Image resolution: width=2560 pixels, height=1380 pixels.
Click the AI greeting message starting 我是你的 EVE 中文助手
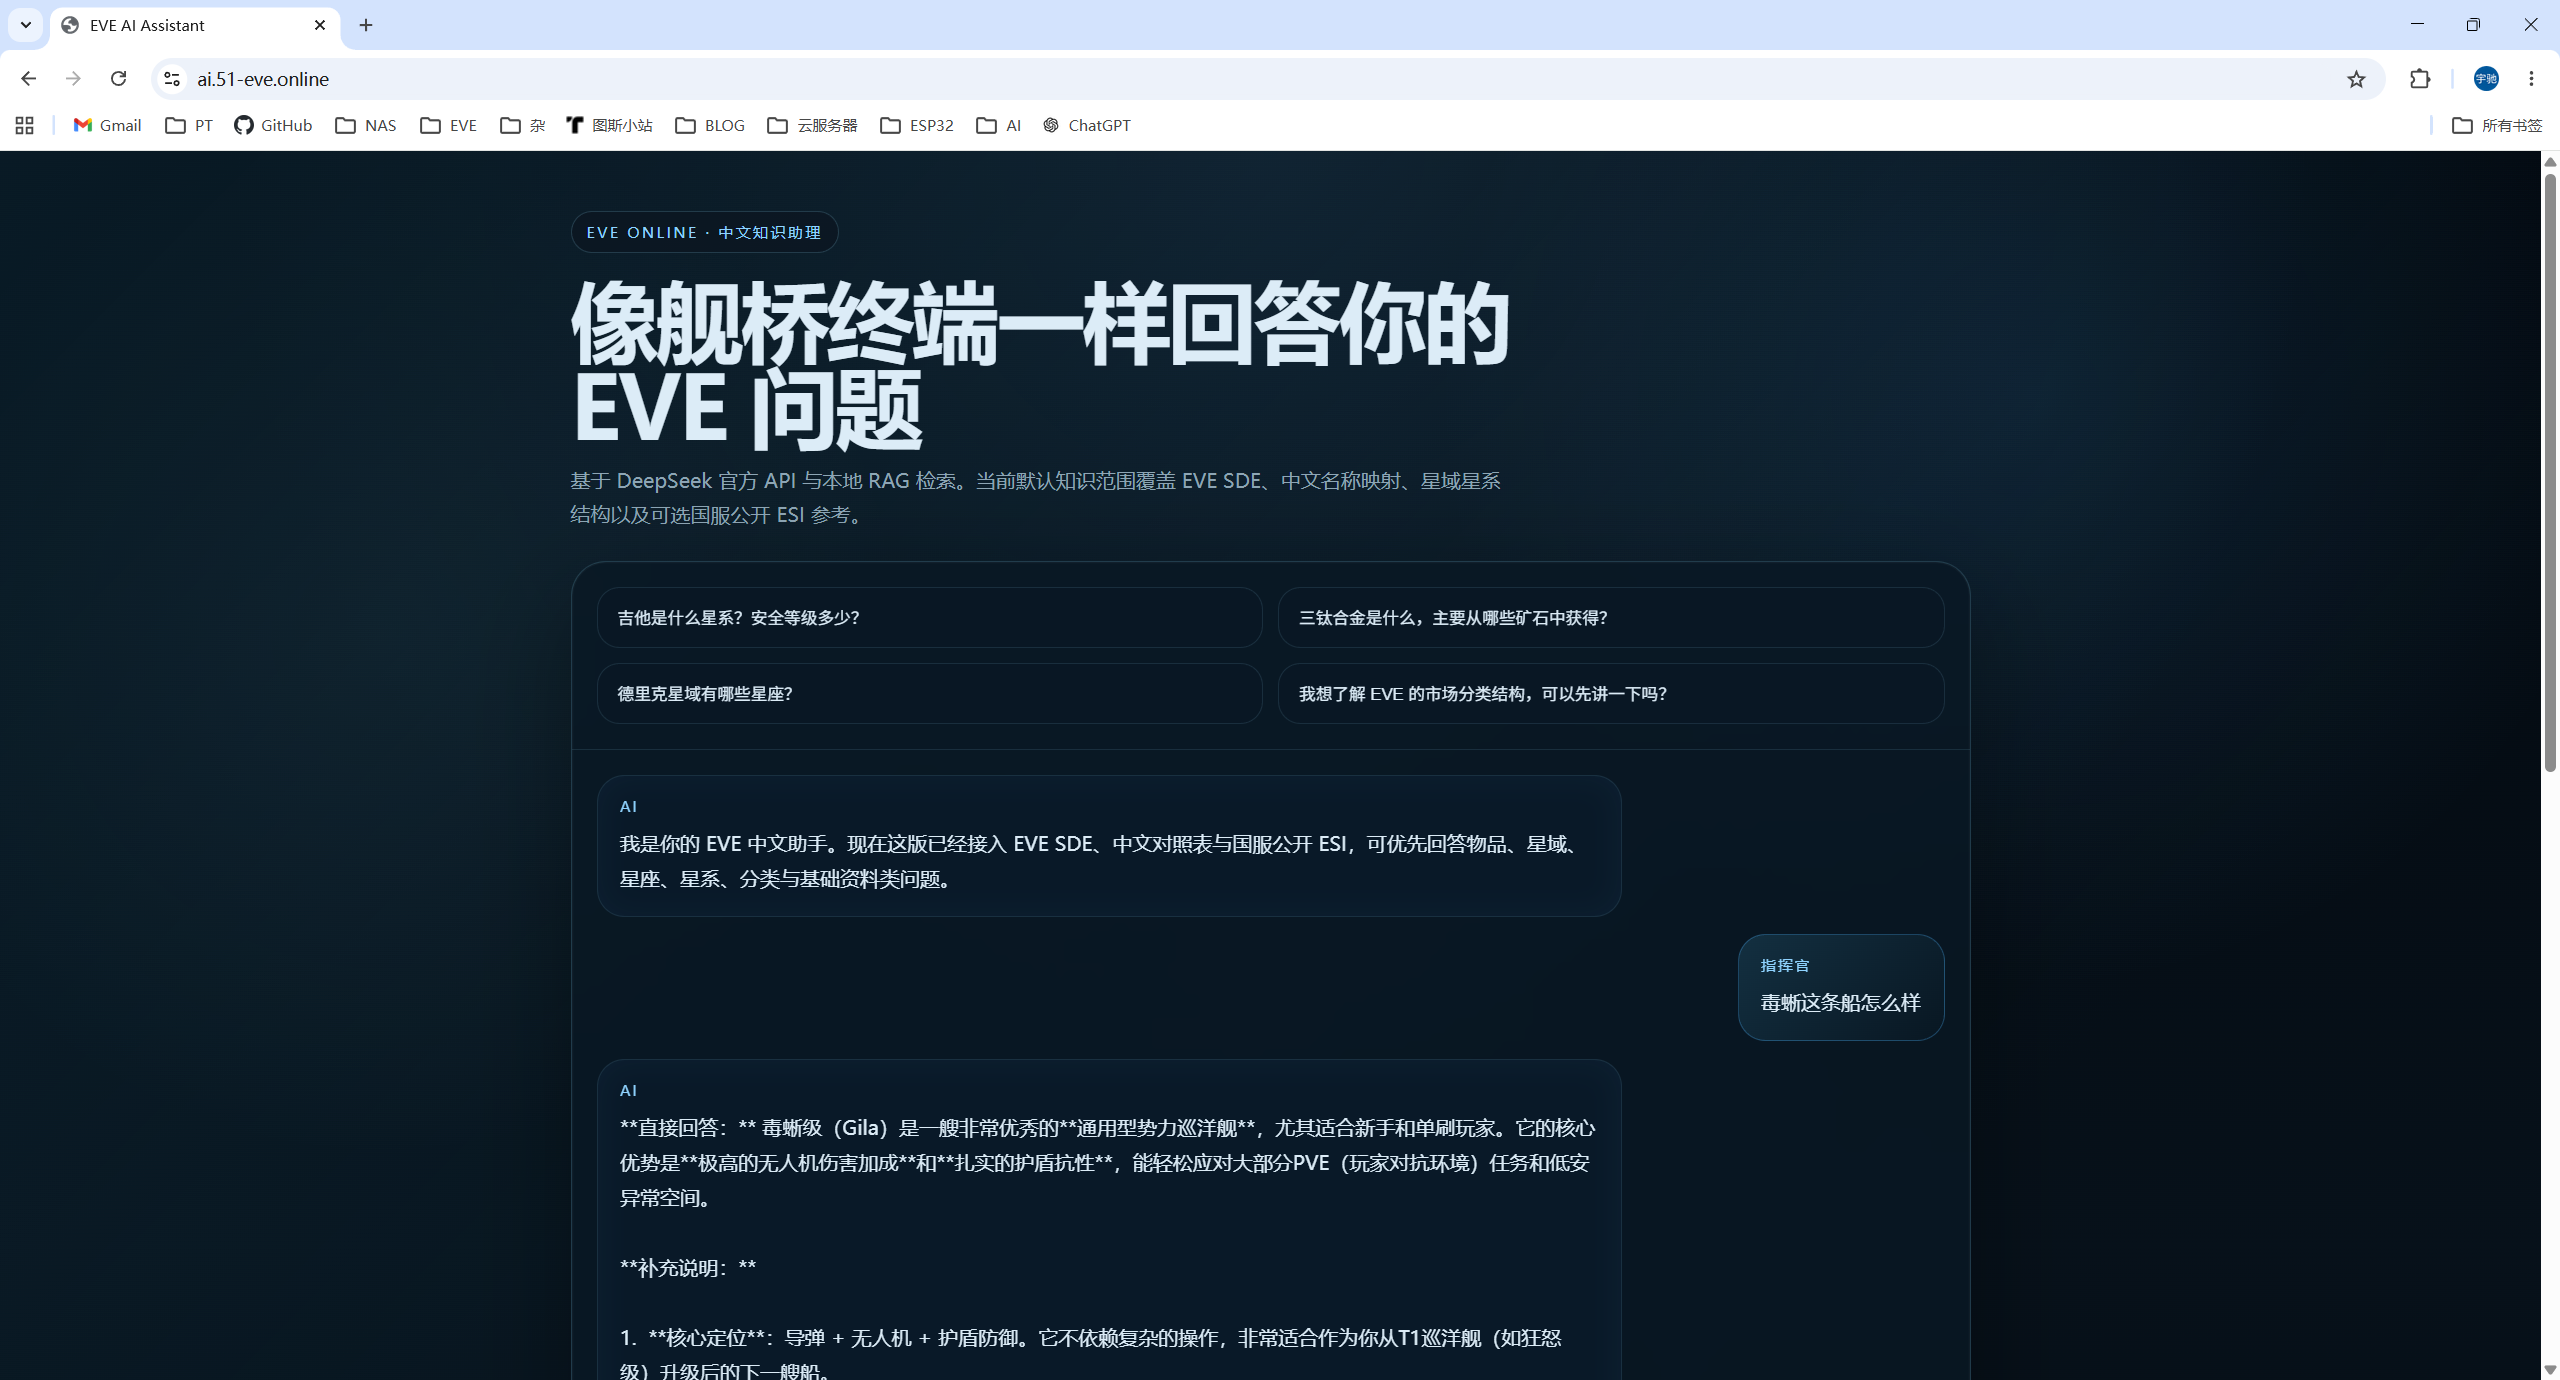pyautogui.click(x=1108, y=846)
